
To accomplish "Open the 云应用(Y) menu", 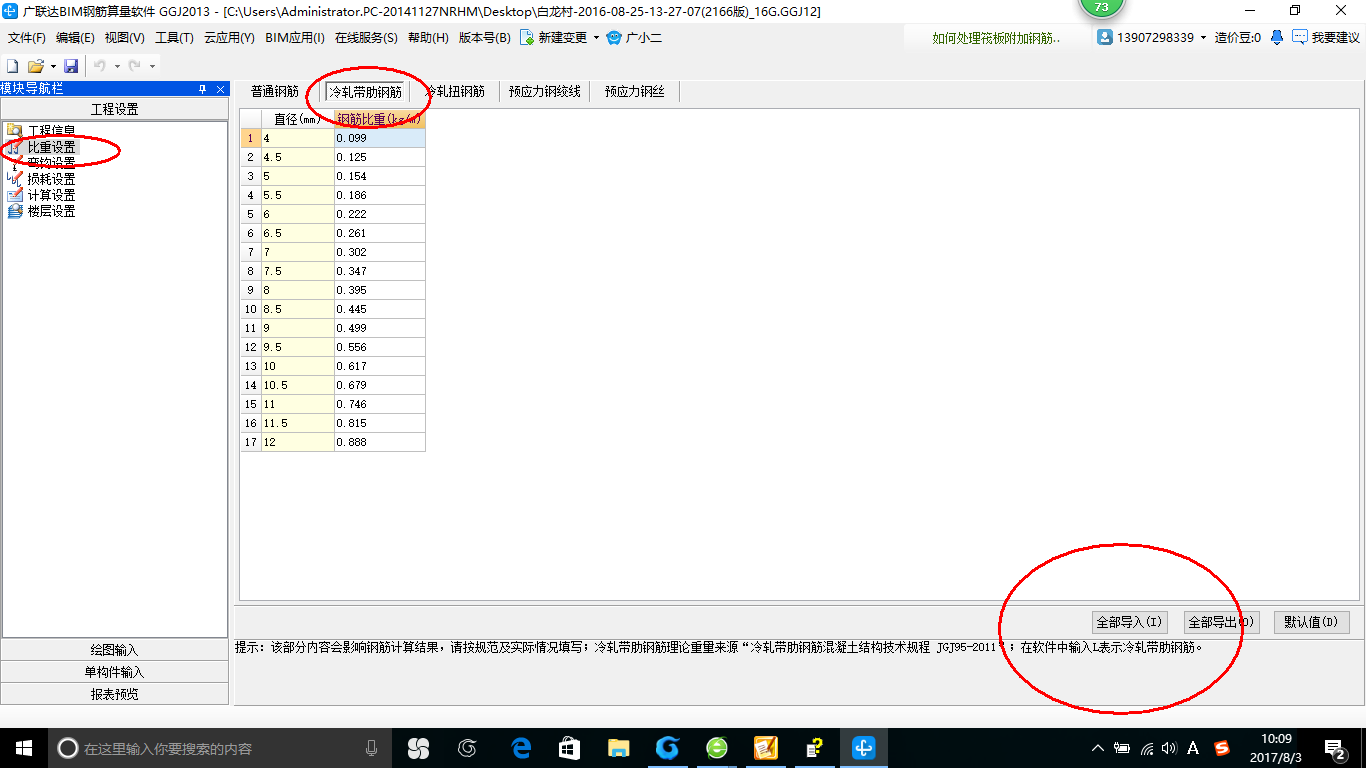I will pos(229,38).
